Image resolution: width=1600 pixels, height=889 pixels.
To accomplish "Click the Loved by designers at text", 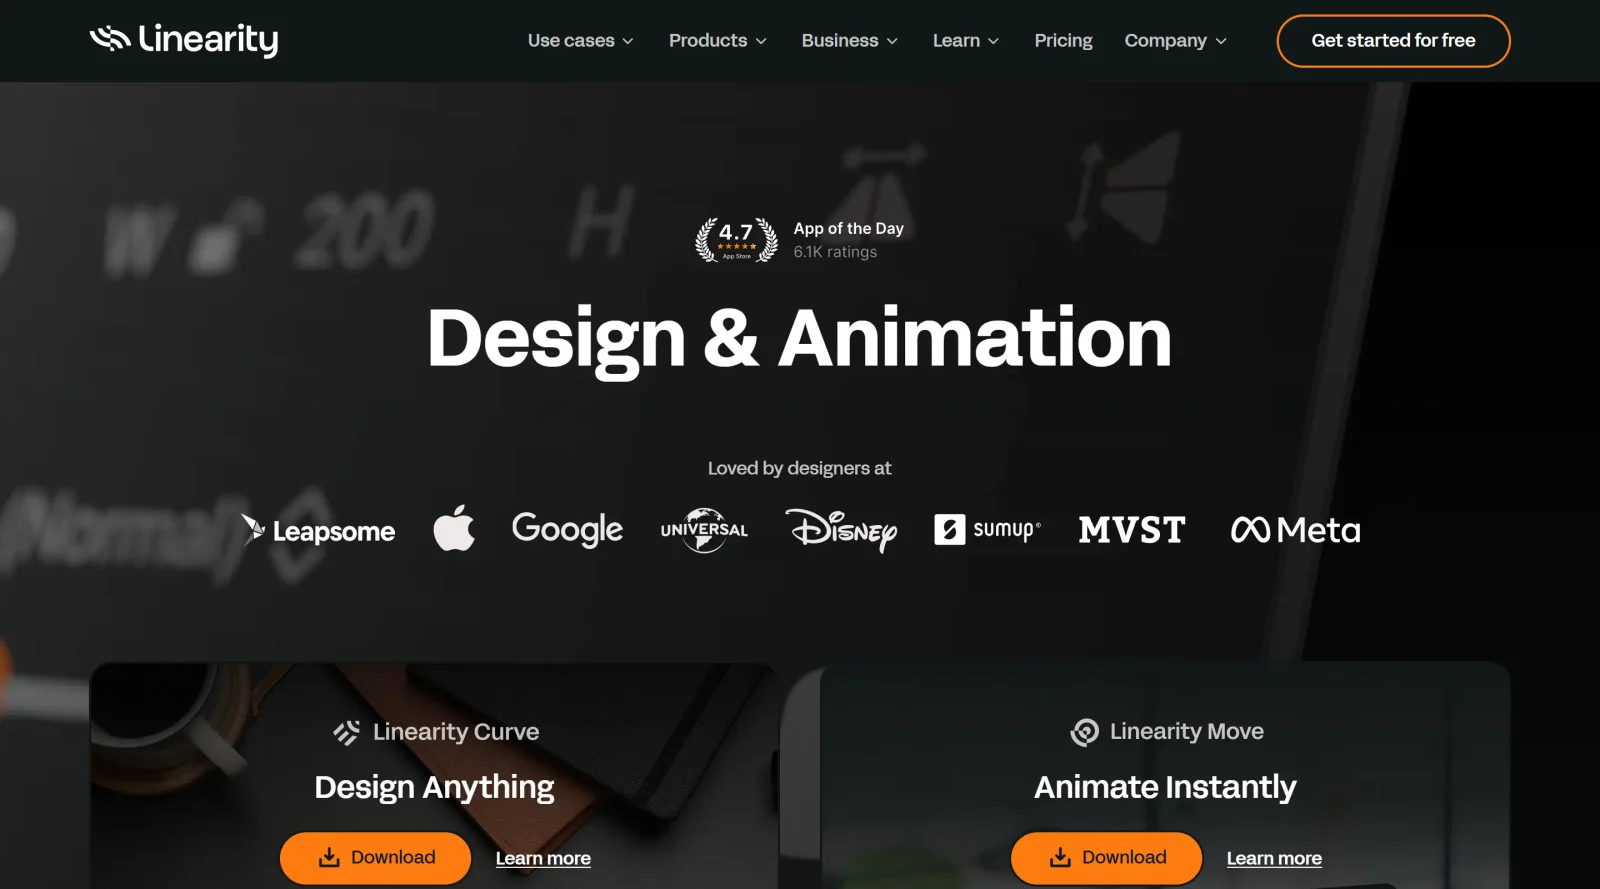I will (x=799, y=468).
